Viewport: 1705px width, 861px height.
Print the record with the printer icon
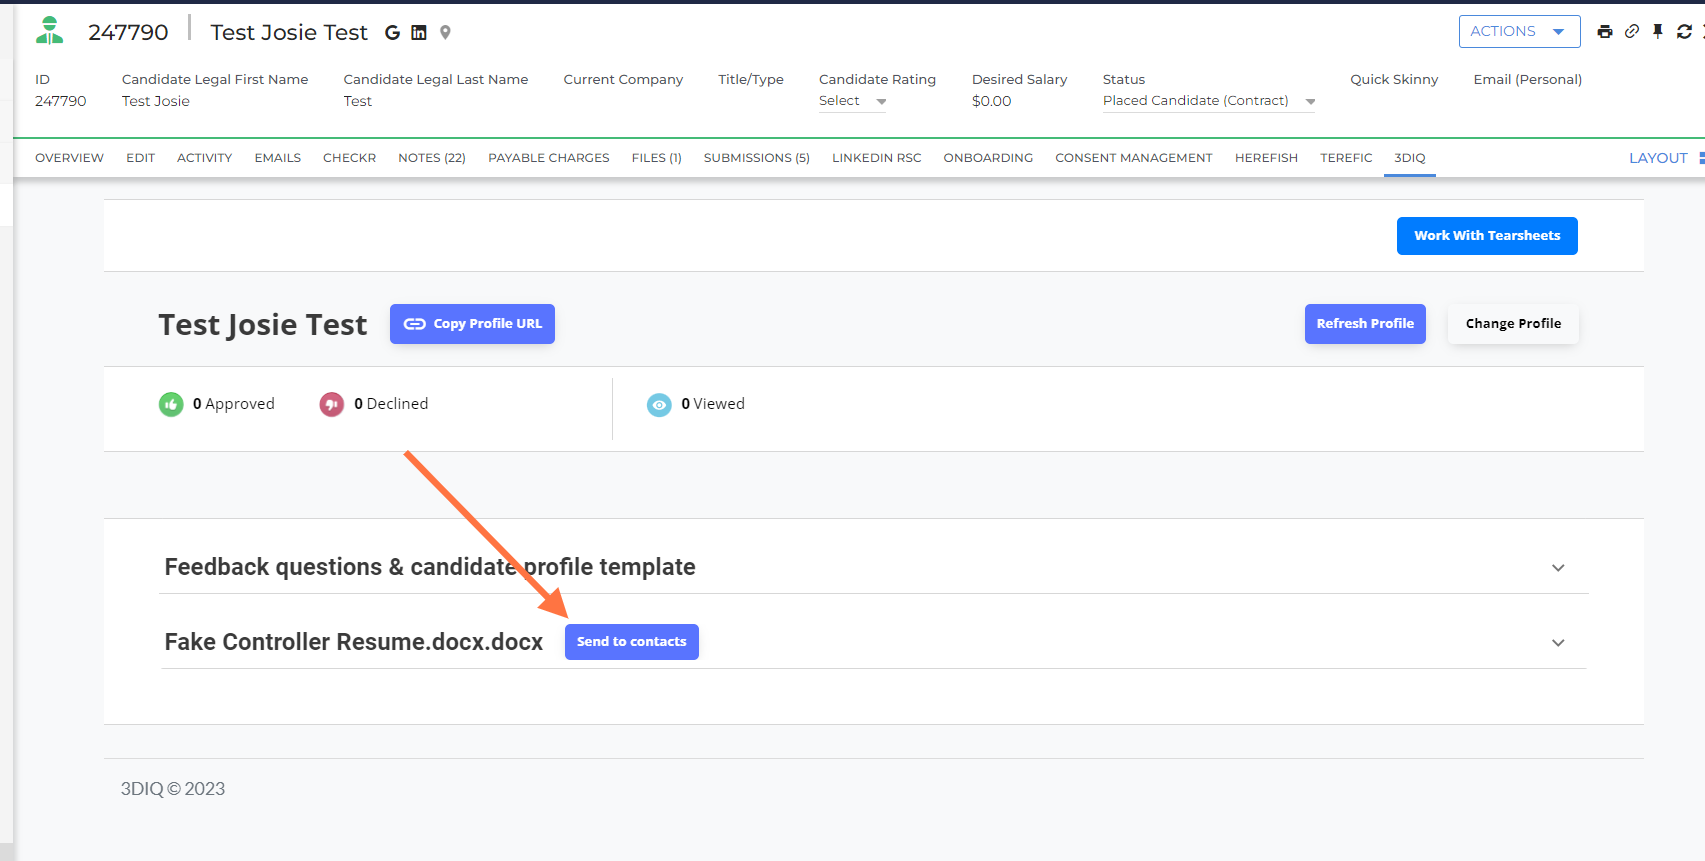1605,32
